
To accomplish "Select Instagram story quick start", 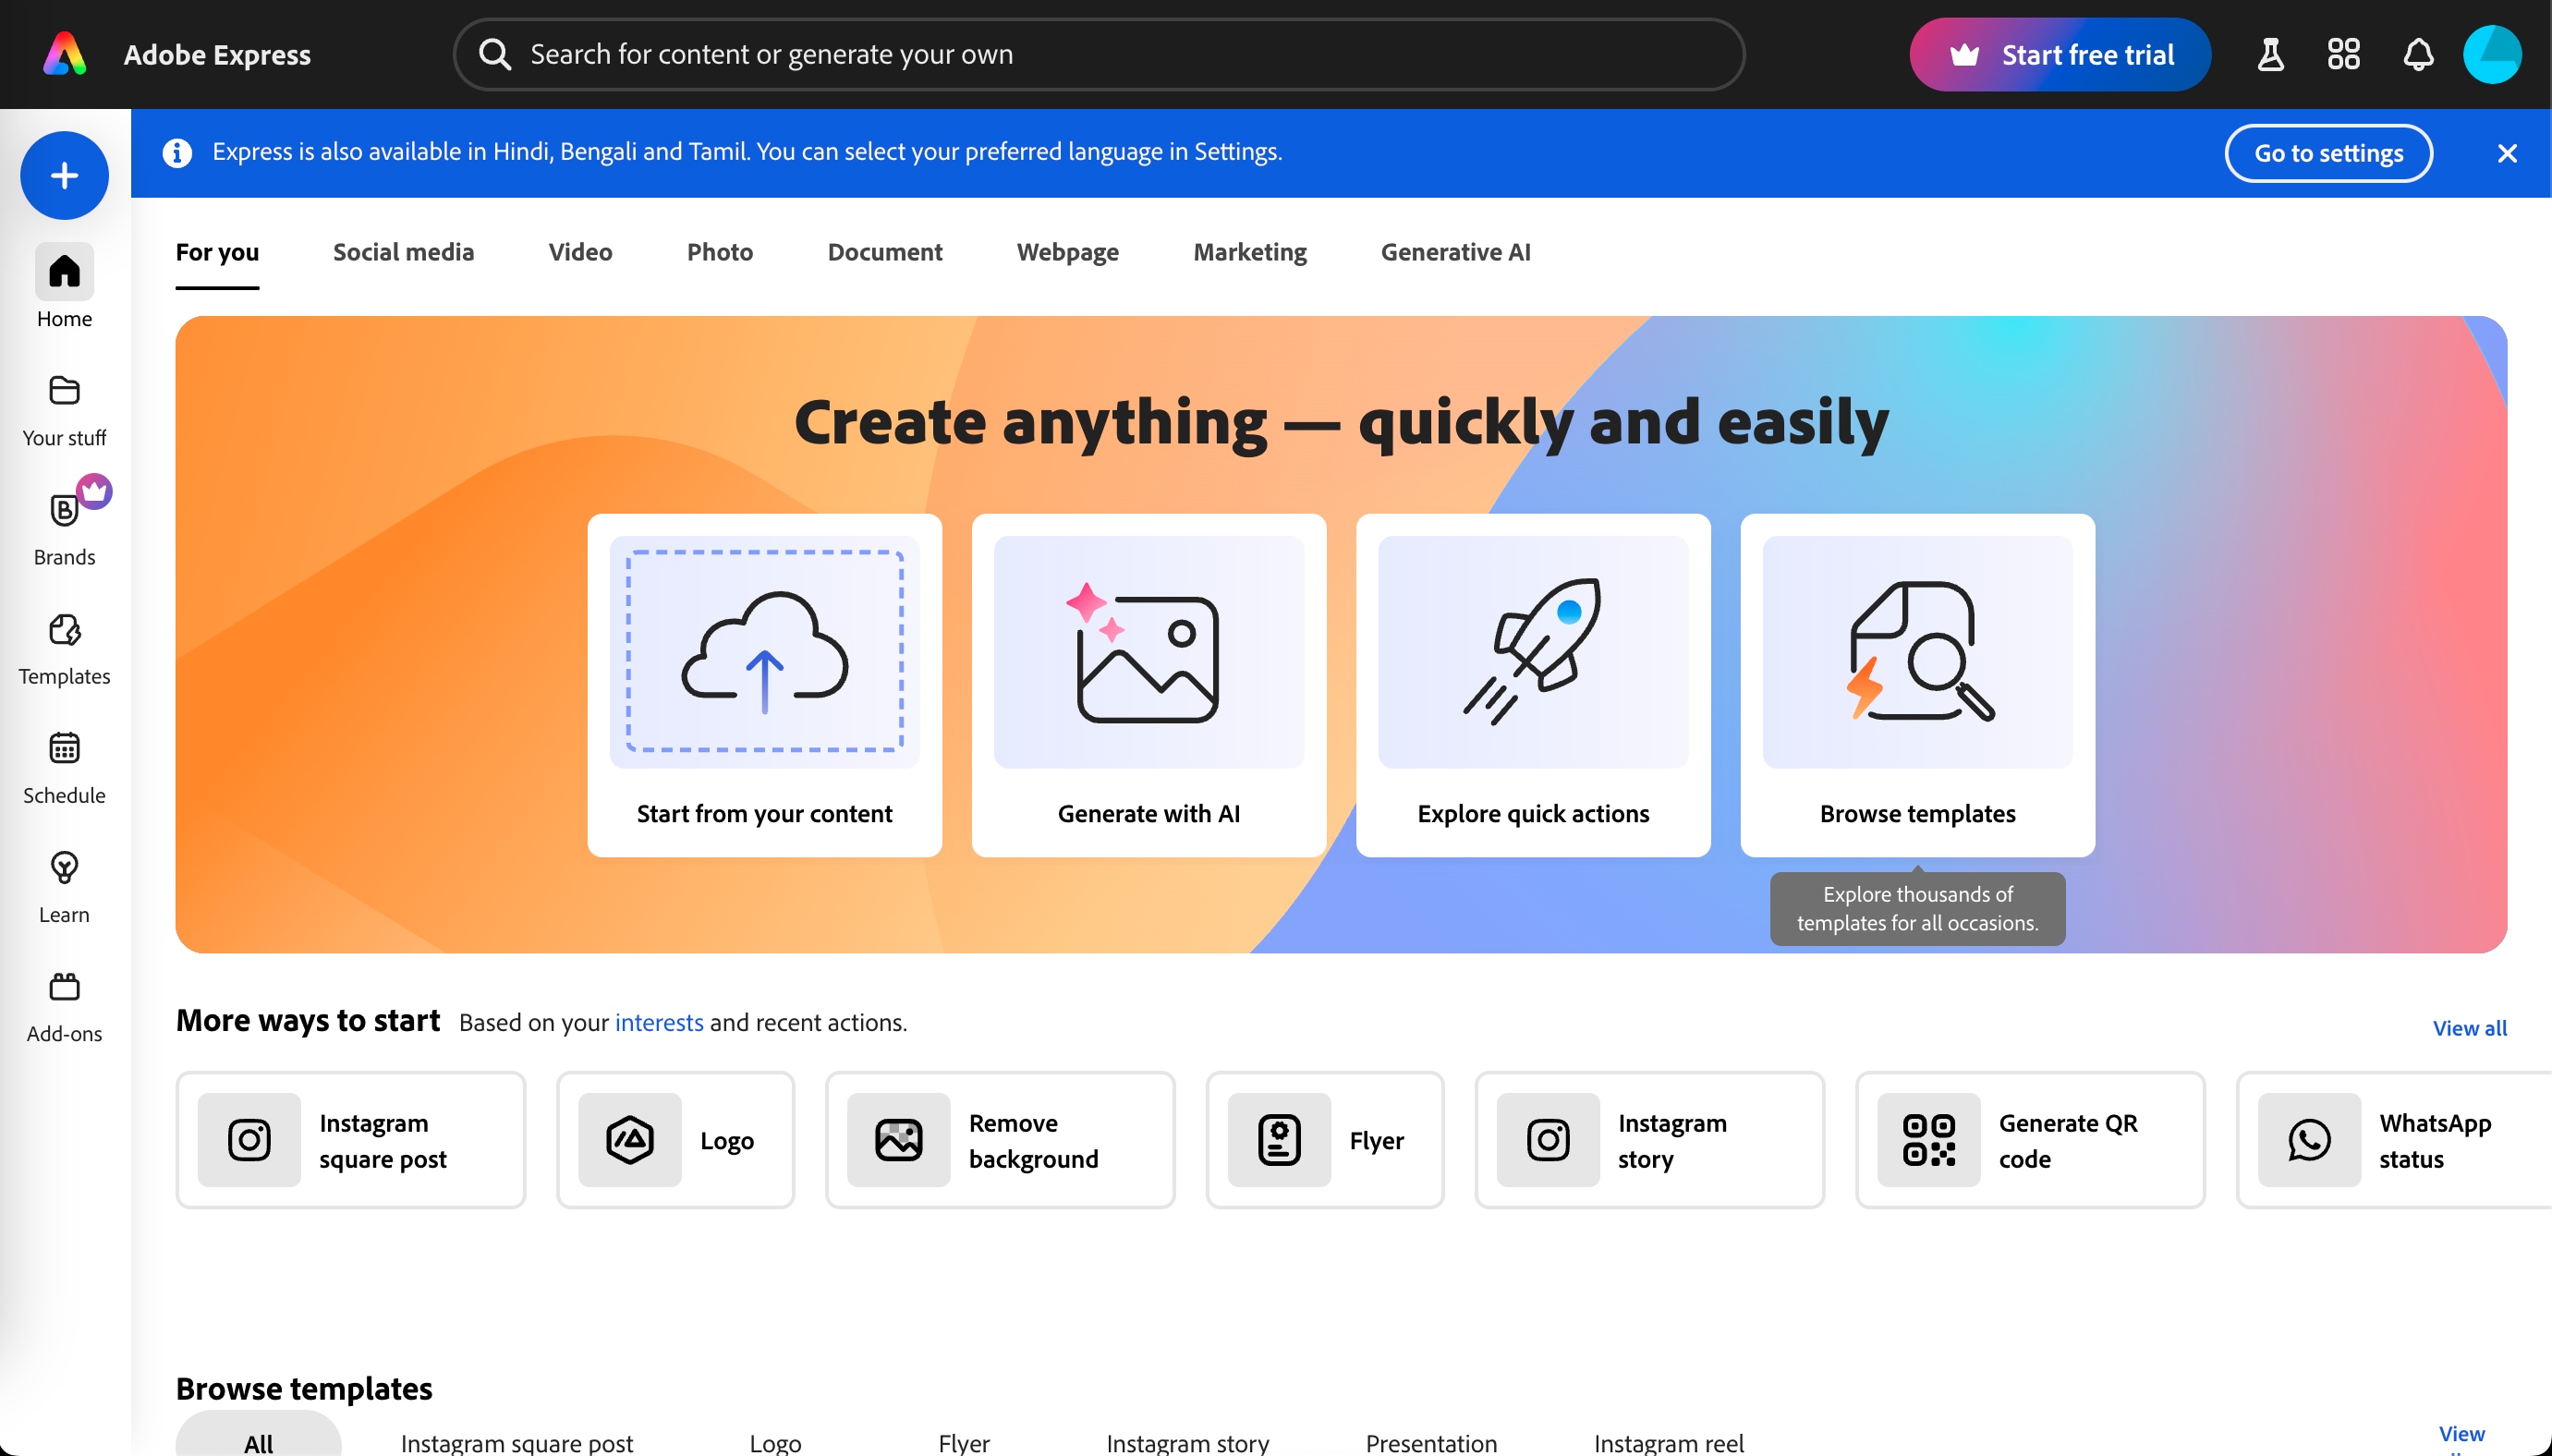I will coord(1650,1140).
